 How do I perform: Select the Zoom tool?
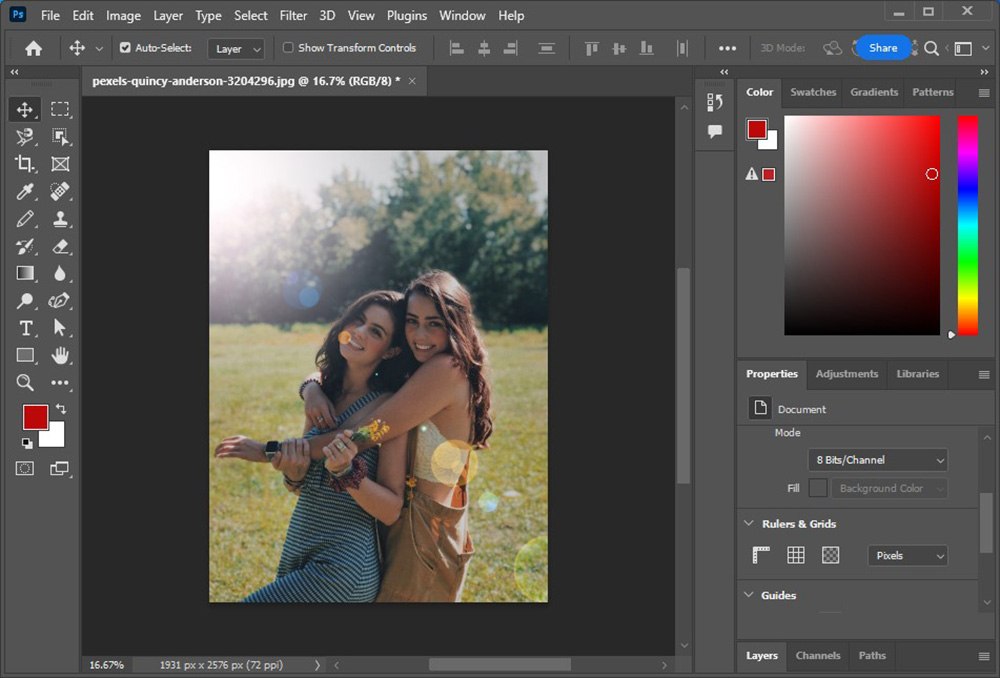click(x=24, y=383)
